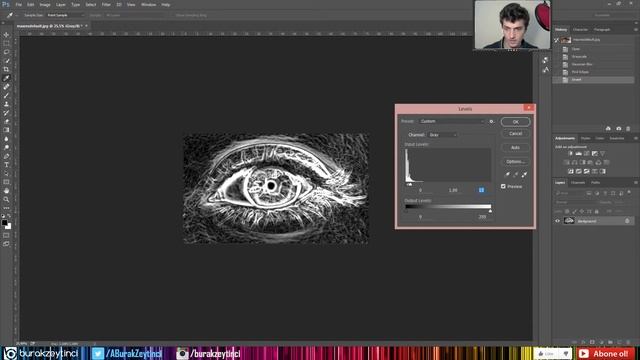Click the Abone ol subscribe button
Image resolution: width=640 pixels, height=360 pixels.
[x=606, y=353]
